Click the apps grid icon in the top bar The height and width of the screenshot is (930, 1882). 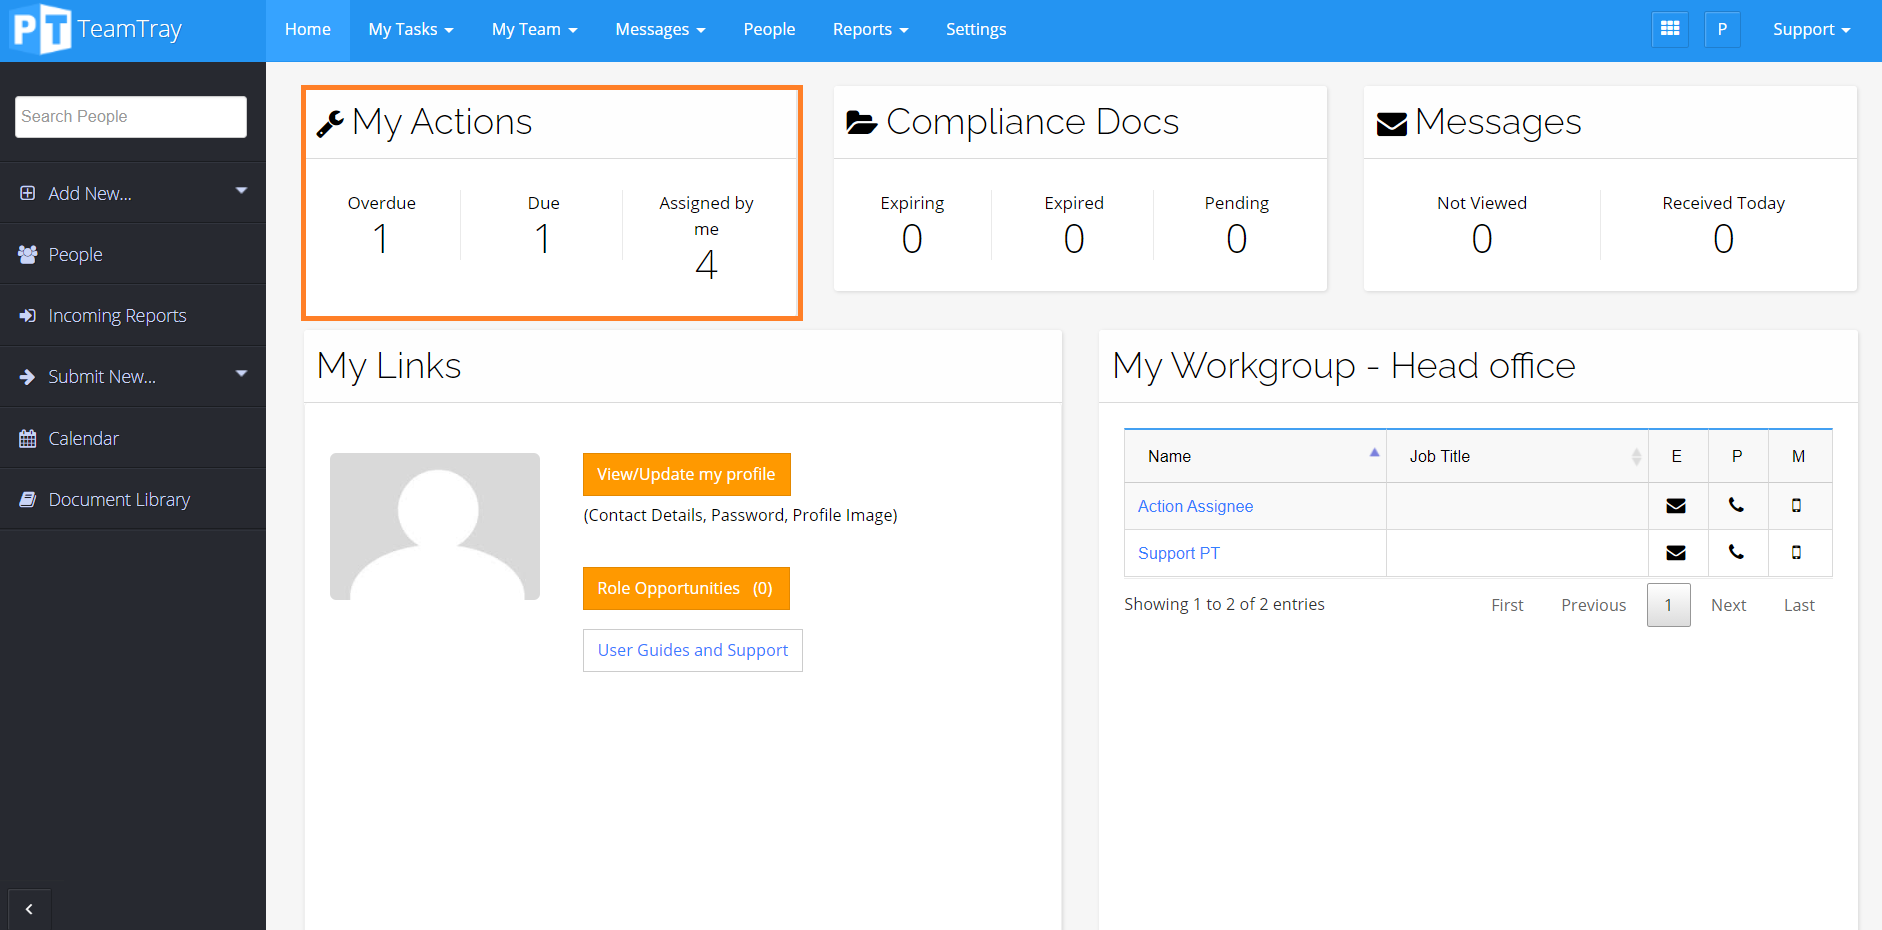click(1670, 29)
